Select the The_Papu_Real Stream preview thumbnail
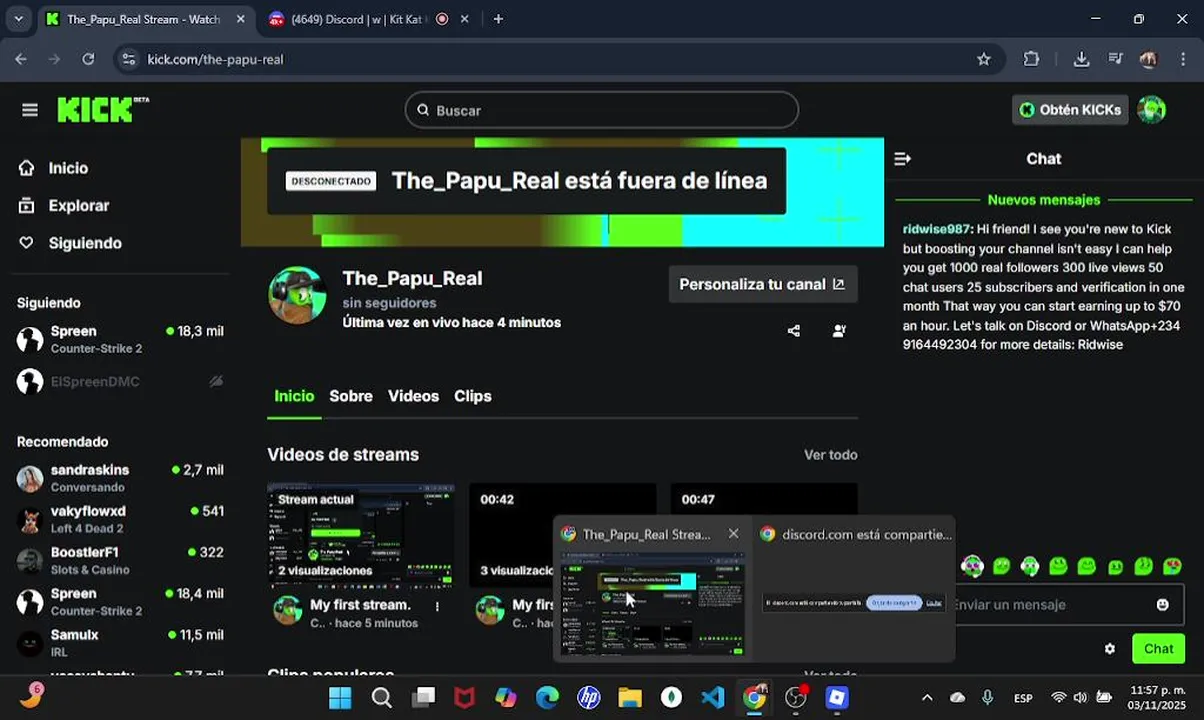This screenshot has height=720, width=1204. click(652, 604)
